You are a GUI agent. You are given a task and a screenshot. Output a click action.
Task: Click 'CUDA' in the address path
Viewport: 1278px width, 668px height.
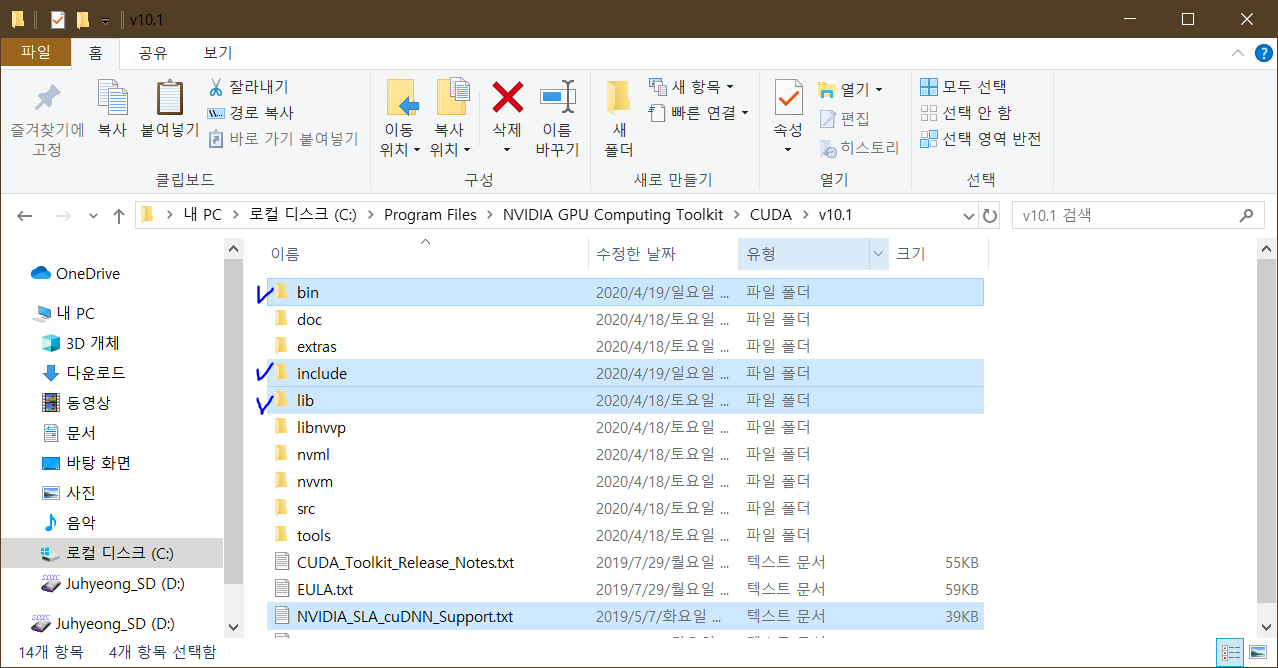point(770,215)
